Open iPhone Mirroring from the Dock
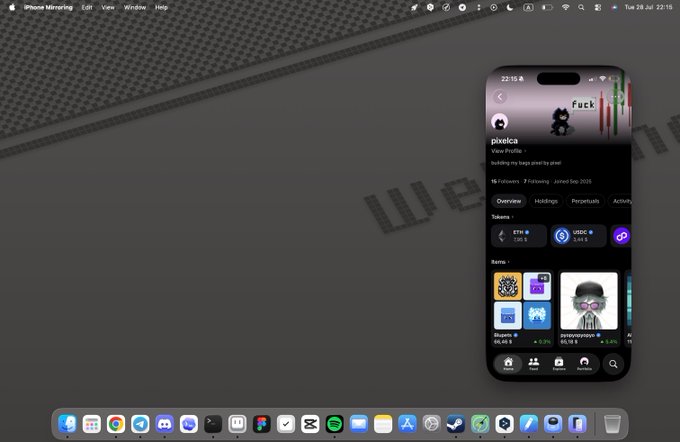The height and width of the screenshot is (442, 680). point(577,424)
